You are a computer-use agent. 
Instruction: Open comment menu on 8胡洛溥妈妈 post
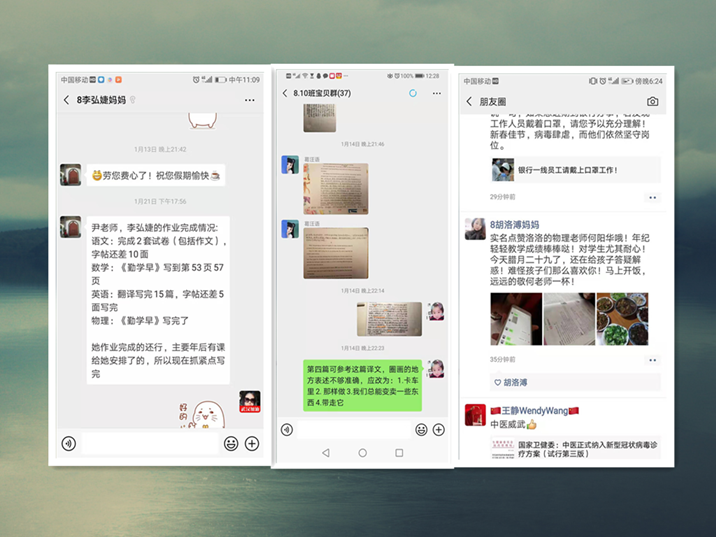(x=653, y=360)
